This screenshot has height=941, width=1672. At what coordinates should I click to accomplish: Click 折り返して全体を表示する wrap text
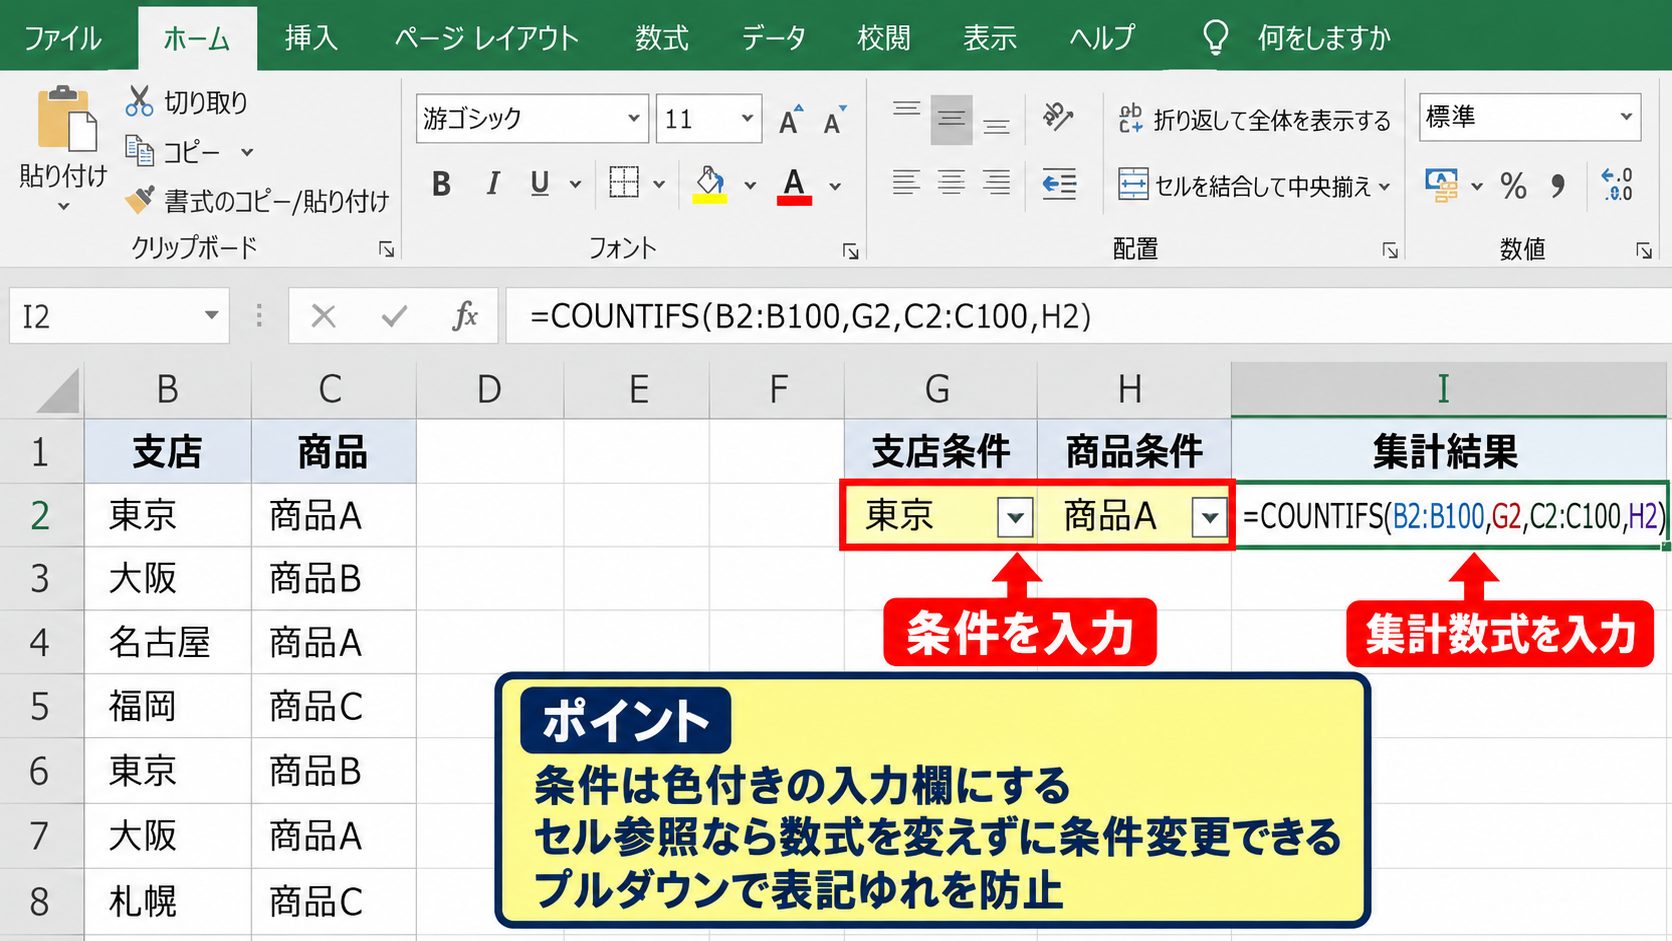[x=1254, y=120]
